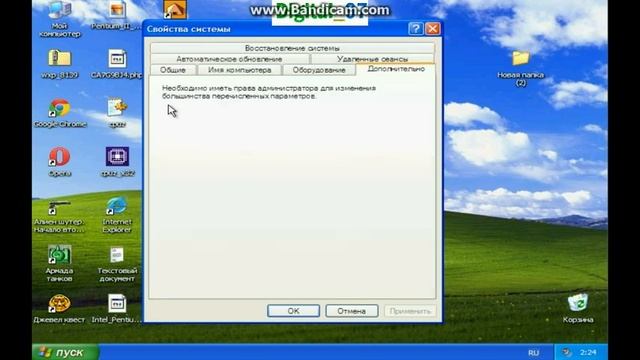Switch to the Имя компьютера tab
The image size is (640, 360).
(x=240, y=70)
